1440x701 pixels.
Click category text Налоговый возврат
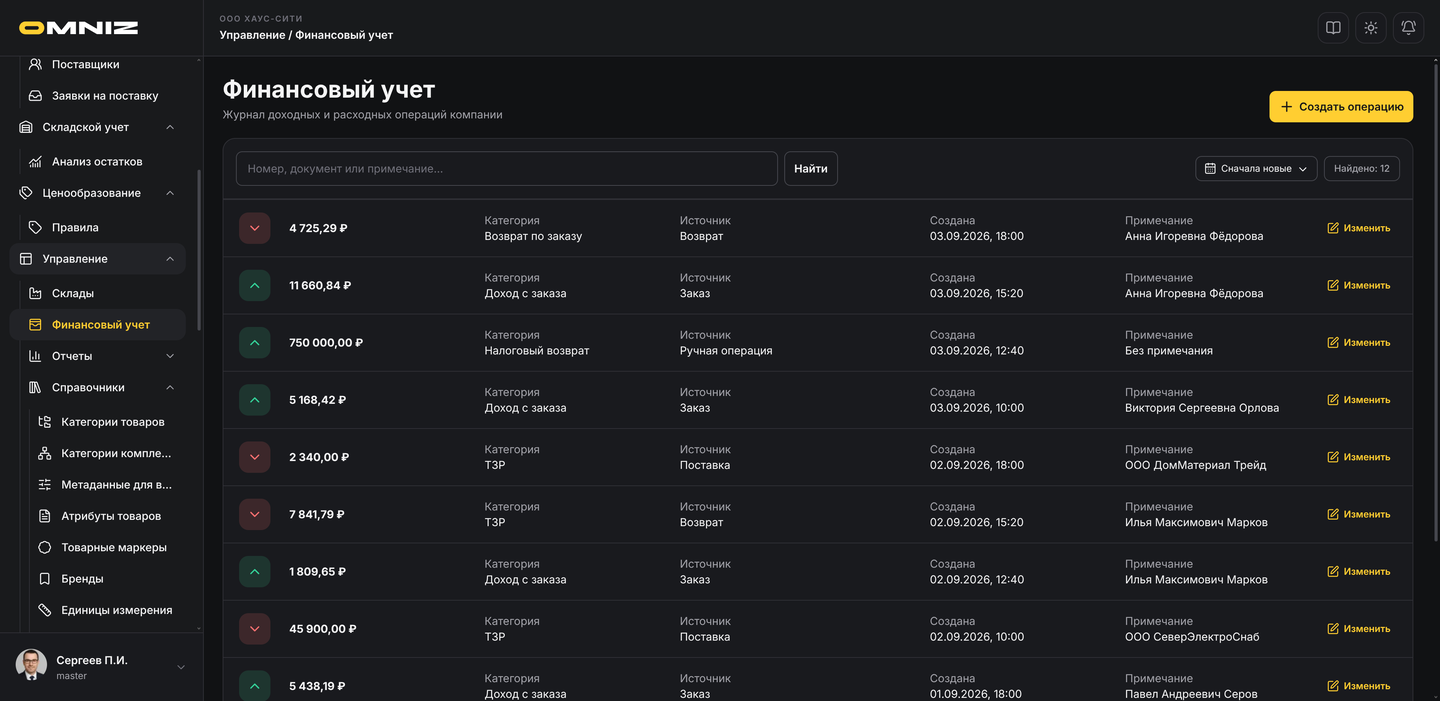click(x=537, y=351)
